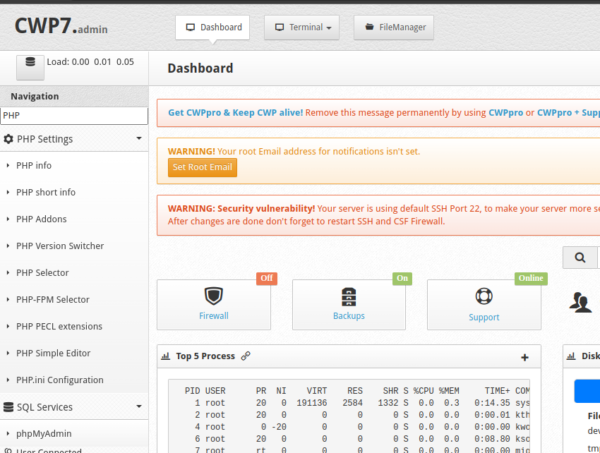
Task: Follow the Get CWPpro & Keep CWP alive link
Action: click(x=235, y=112)
